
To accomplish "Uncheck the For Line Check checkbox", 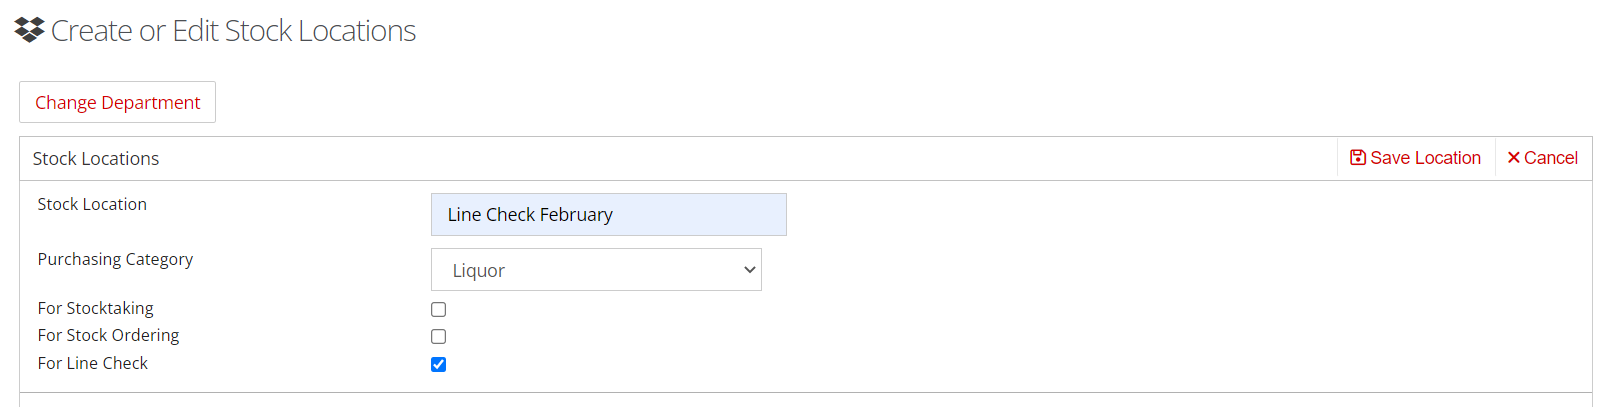I will pyautogui.click(x=438, y=364).
